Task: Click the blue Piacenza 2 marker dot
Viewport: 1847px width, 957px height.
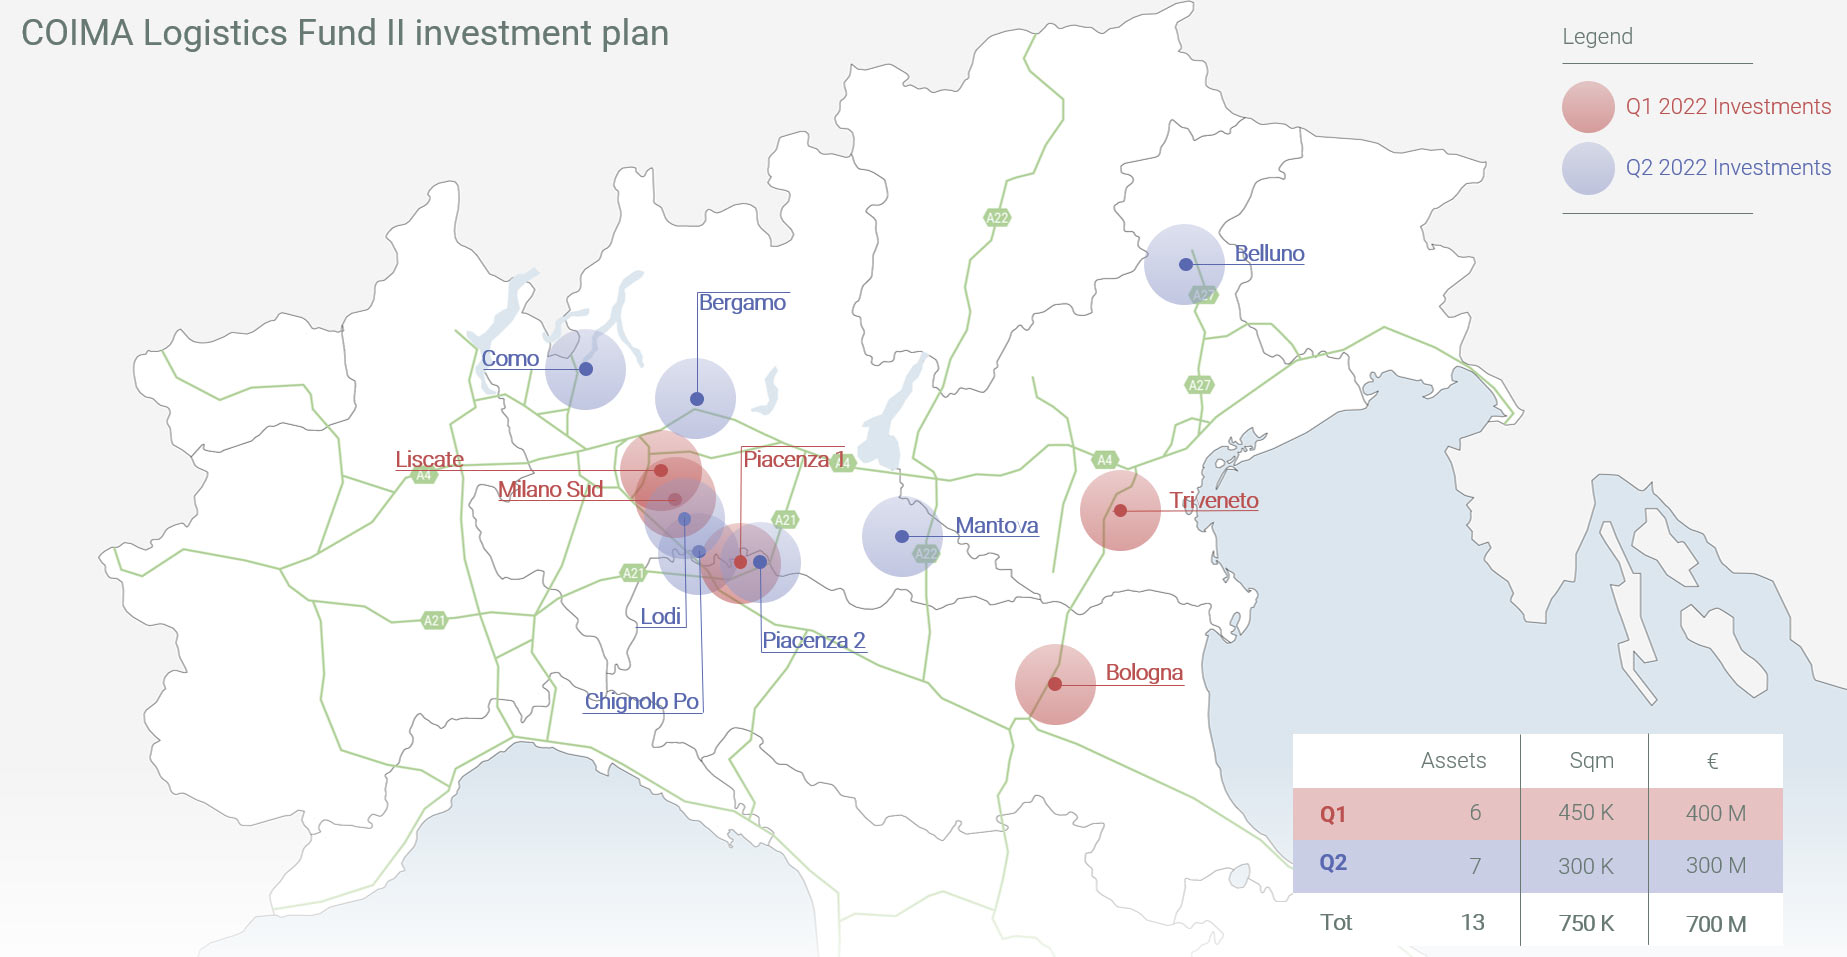Action: [x=760, y=562]
